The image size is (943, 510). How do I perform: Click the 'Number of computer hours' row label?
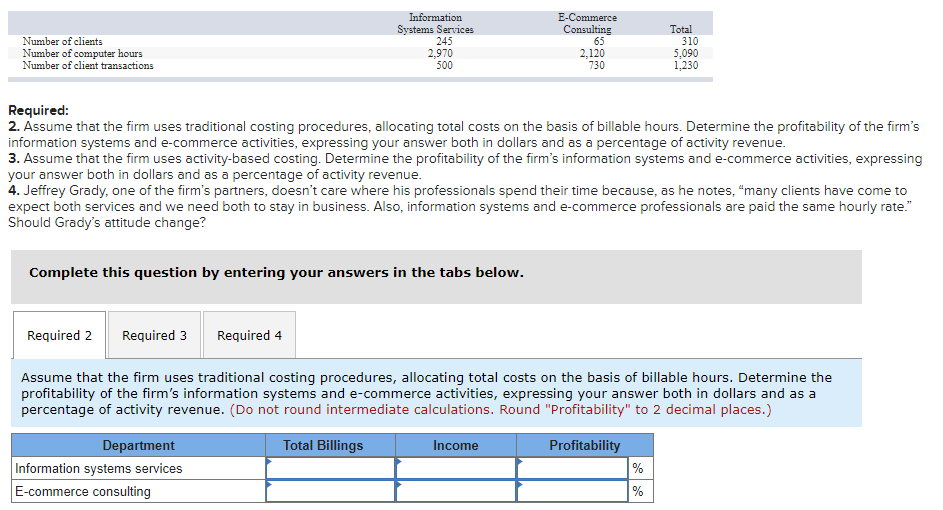tap(82, 54)
